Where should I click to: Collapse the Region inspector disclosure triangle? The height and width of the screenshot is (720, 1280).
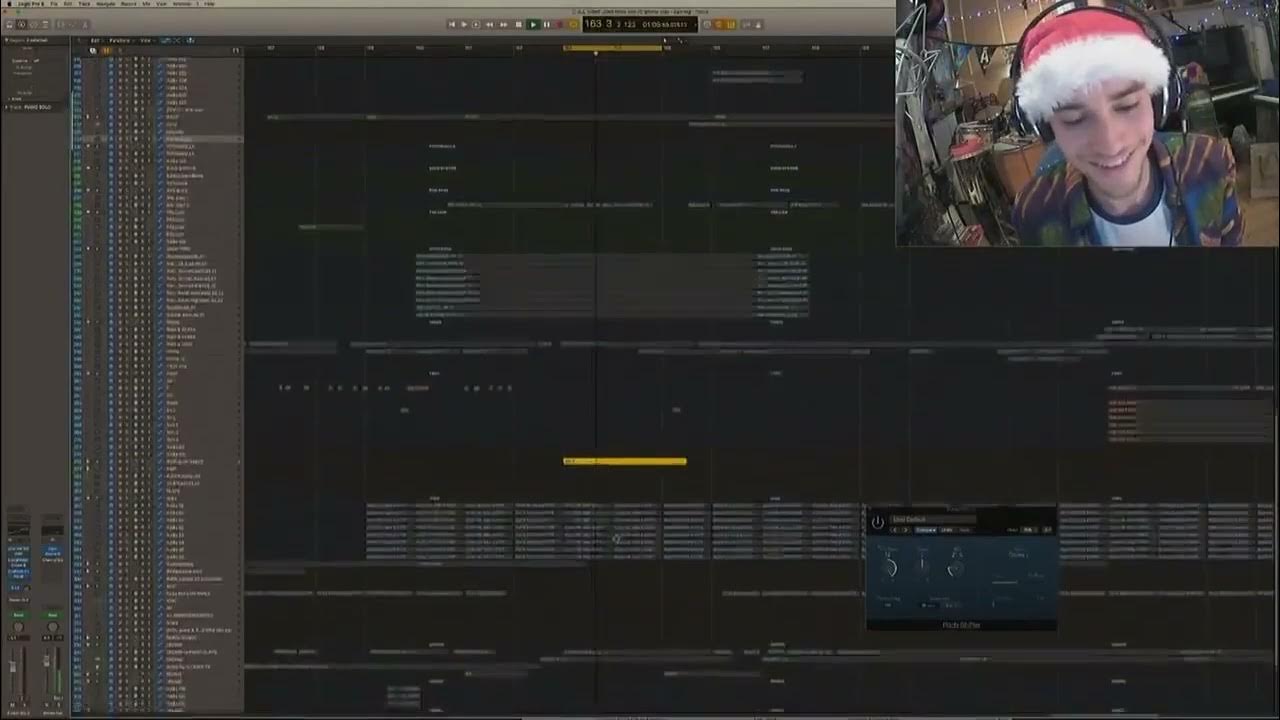tap(7, 40)
